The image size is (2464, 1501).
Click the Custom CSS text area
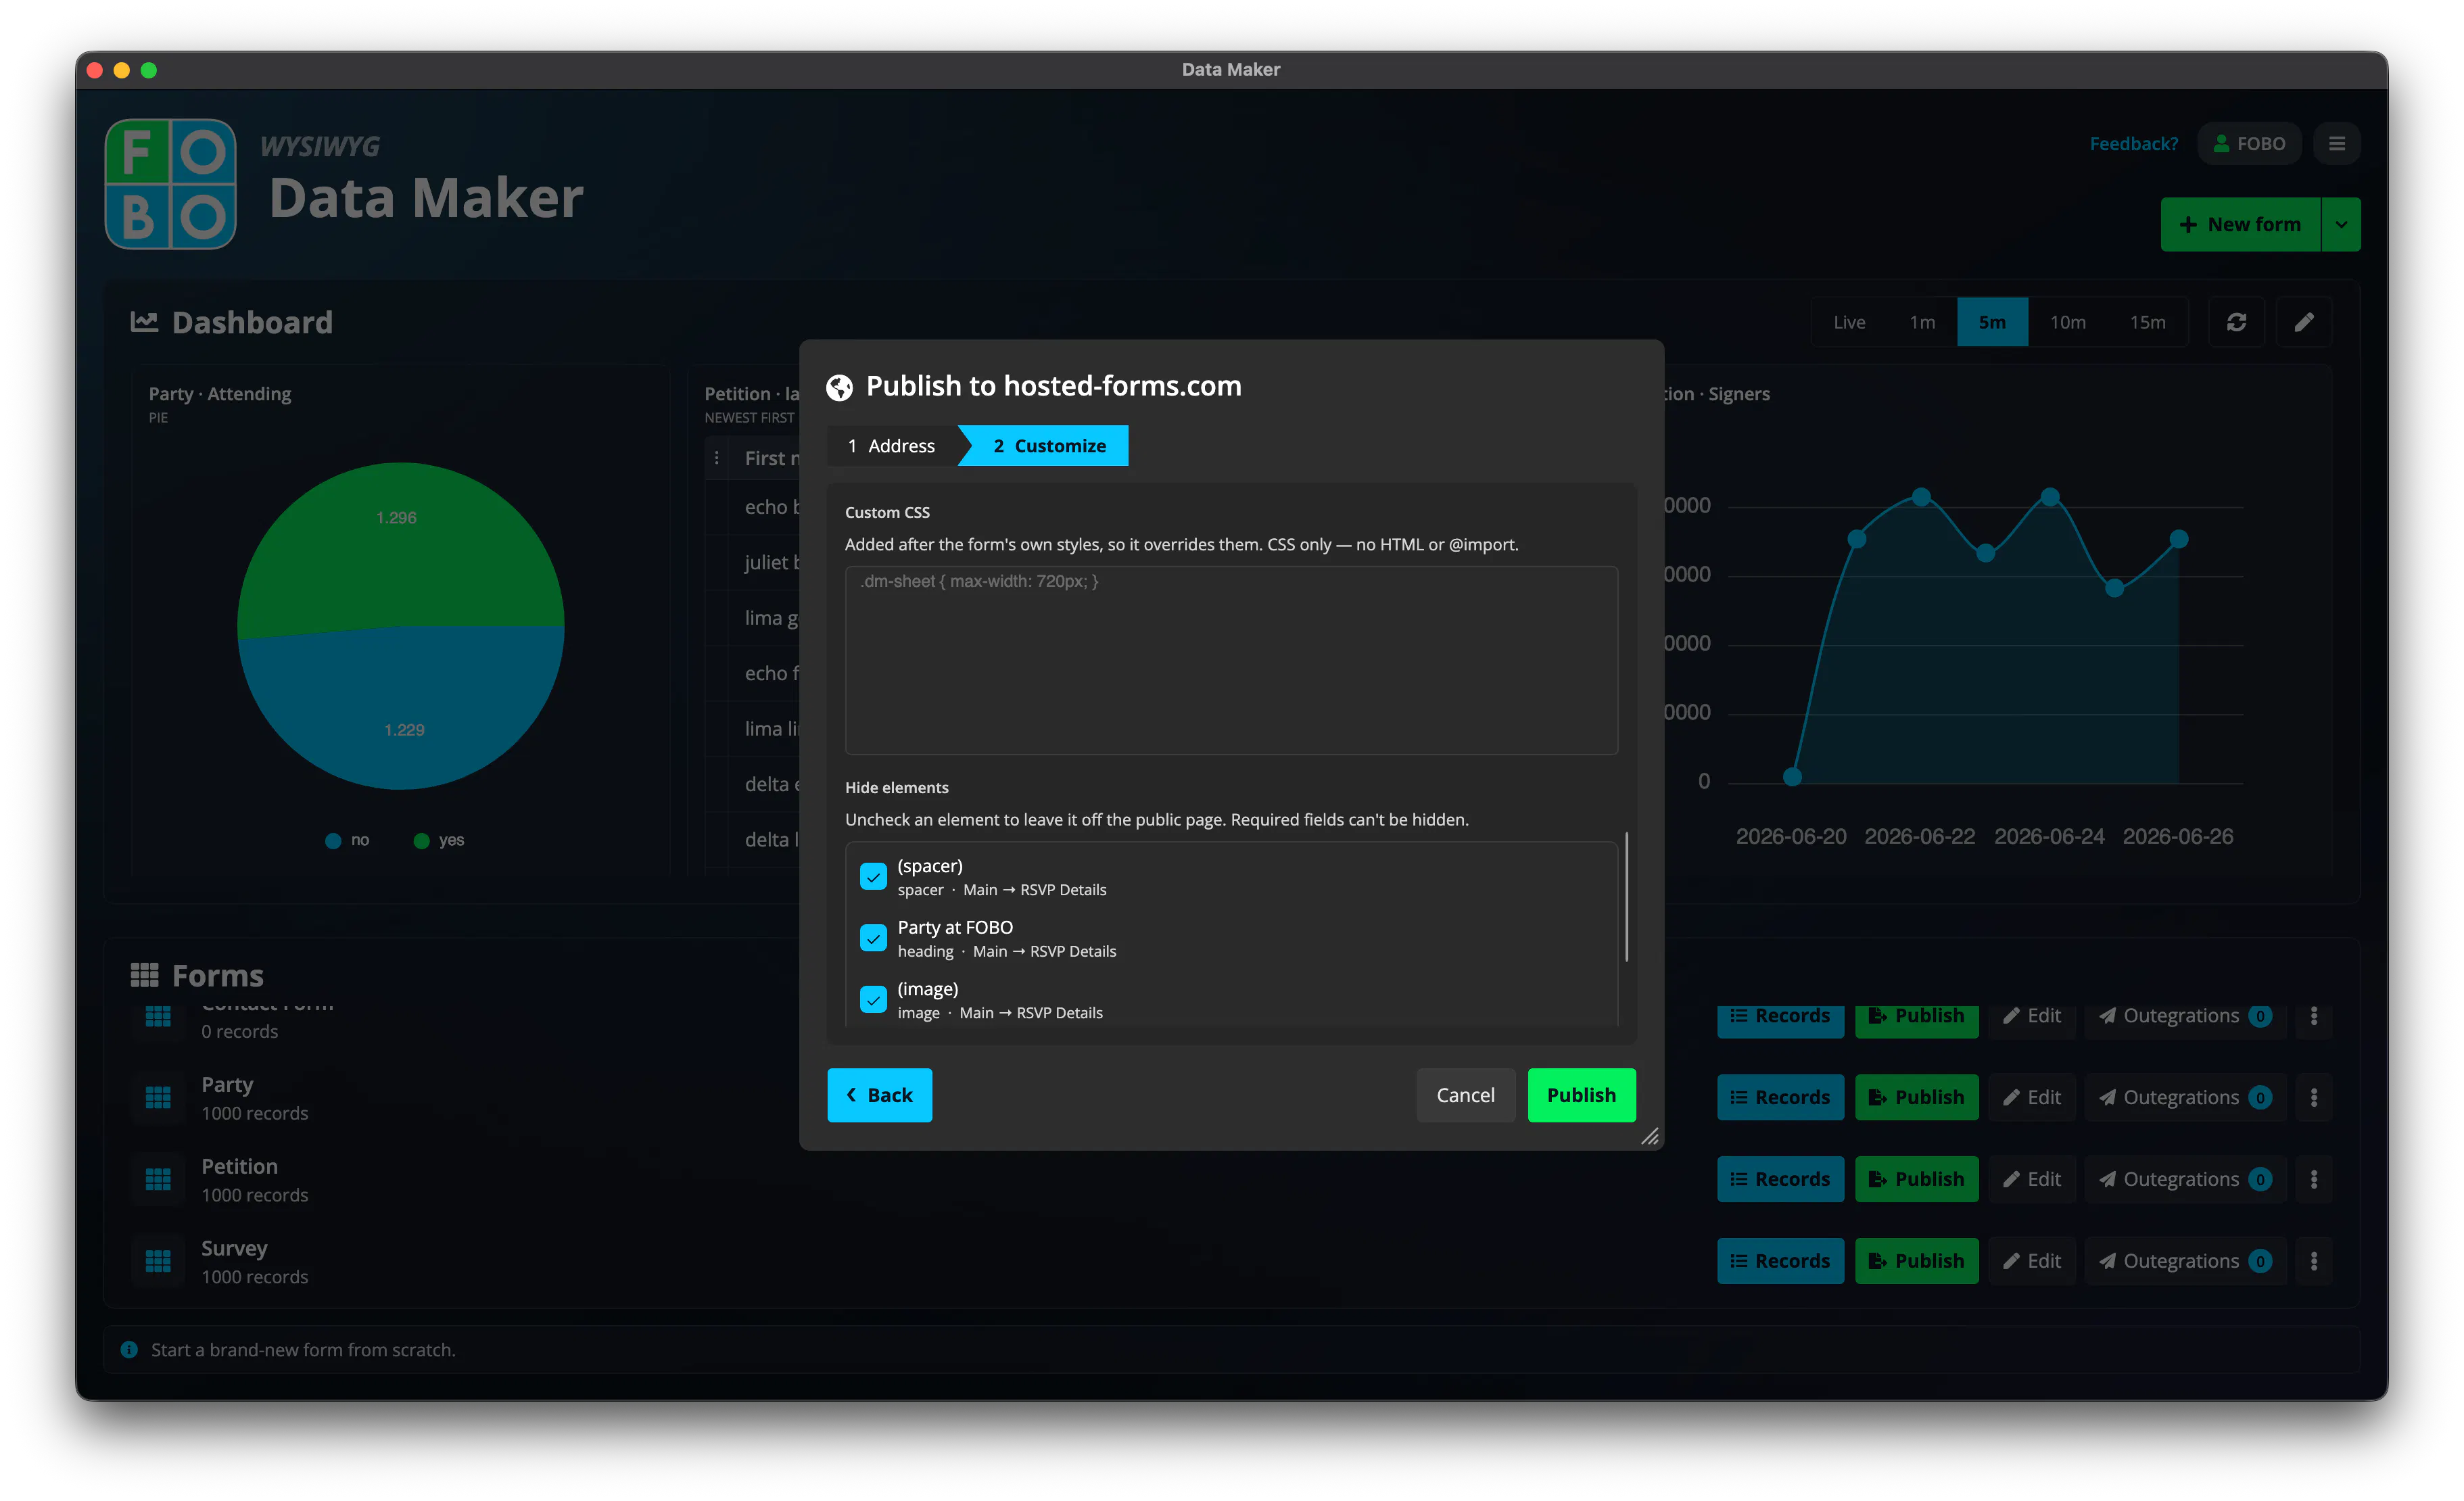1231,660
